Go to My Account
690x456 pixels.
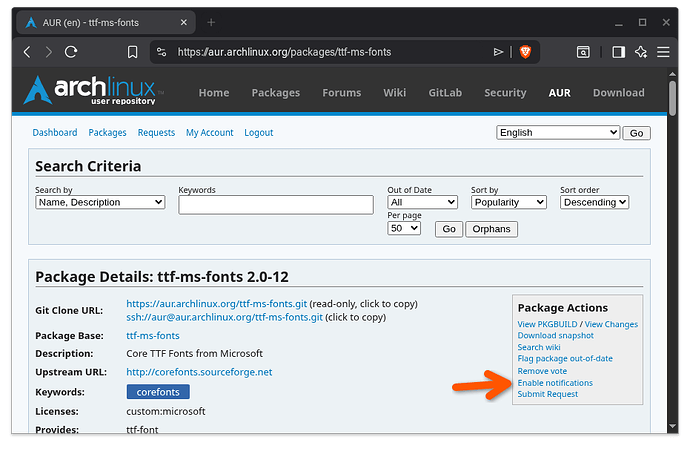(209, 132)
